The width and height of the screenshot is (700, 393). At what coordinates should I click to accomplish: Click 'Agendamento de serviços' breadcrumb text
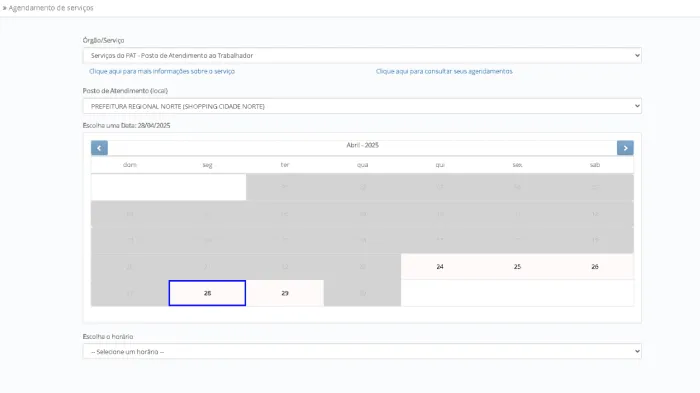51,8
